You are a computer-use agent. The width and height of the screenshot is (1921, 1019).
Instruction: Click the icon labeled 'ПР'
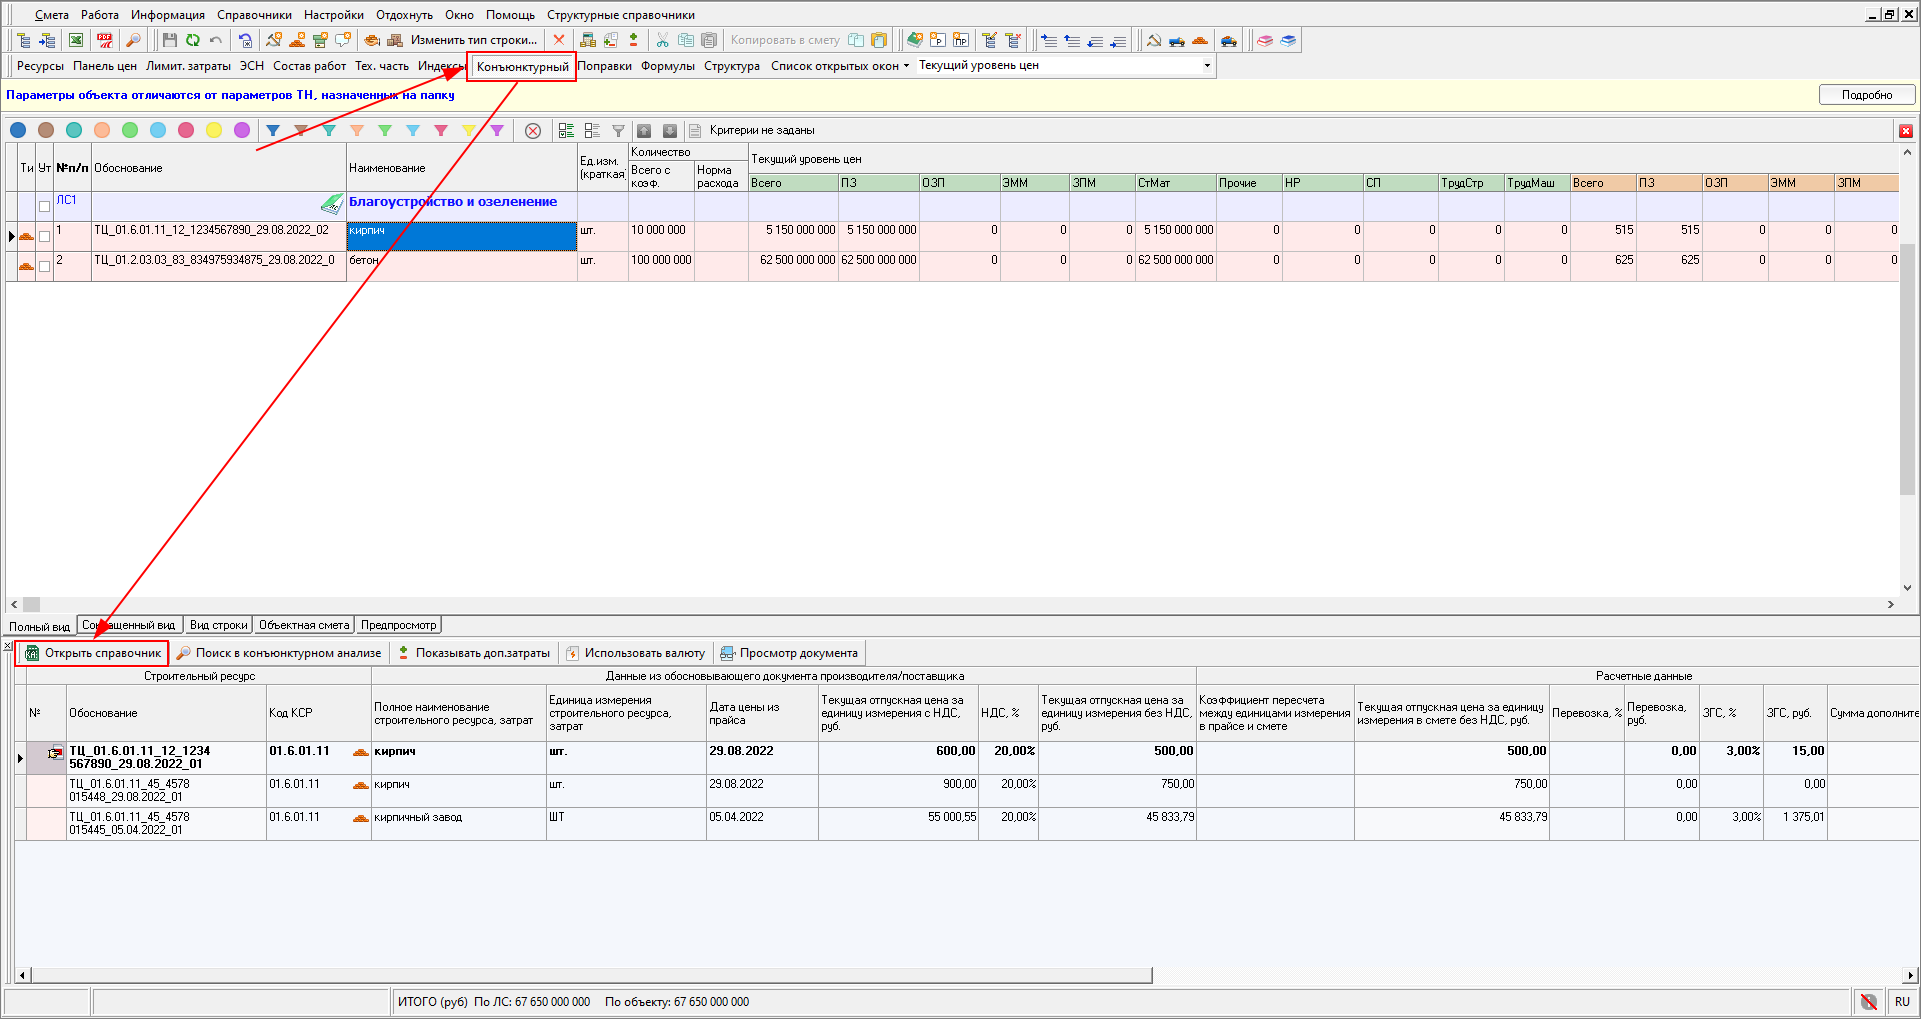click(961, 40)
